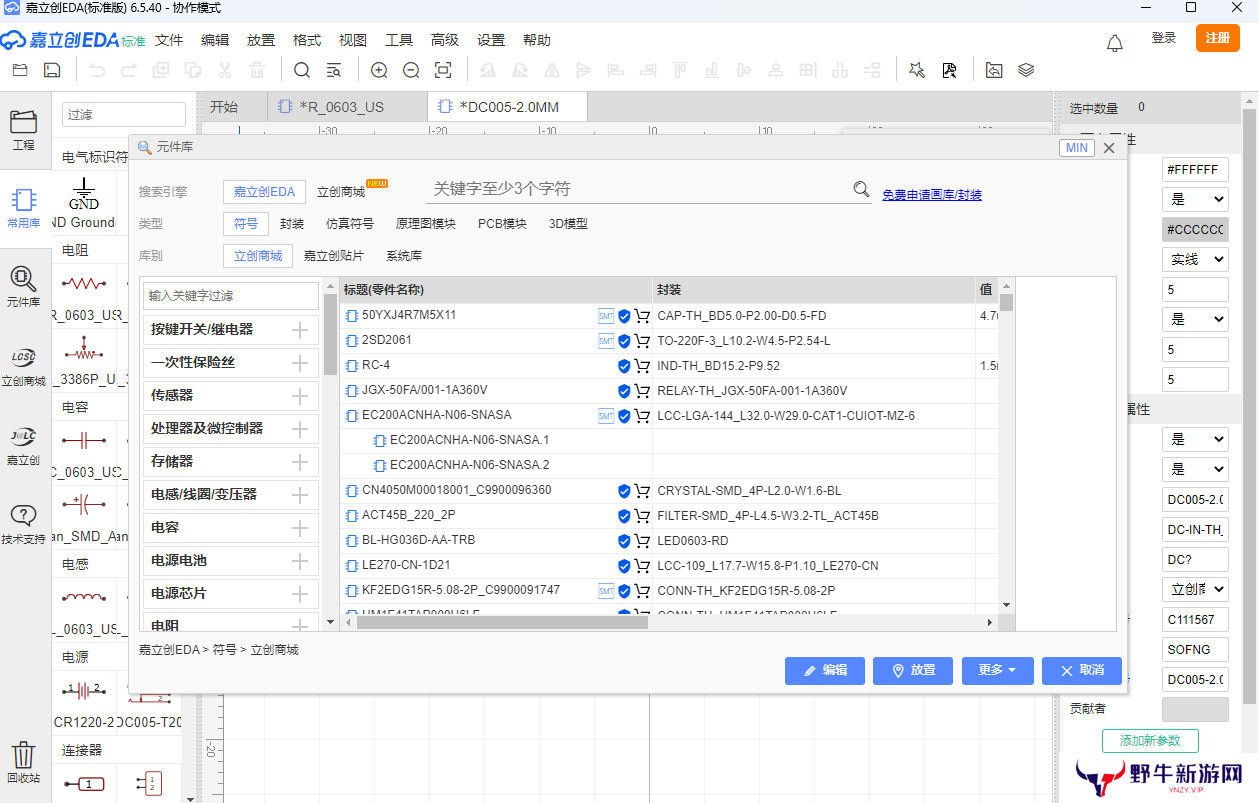The width and height of the screenshot is (1259, 803).
Task: Open file with the folder toolbar icon
Action: click(20, 70)
